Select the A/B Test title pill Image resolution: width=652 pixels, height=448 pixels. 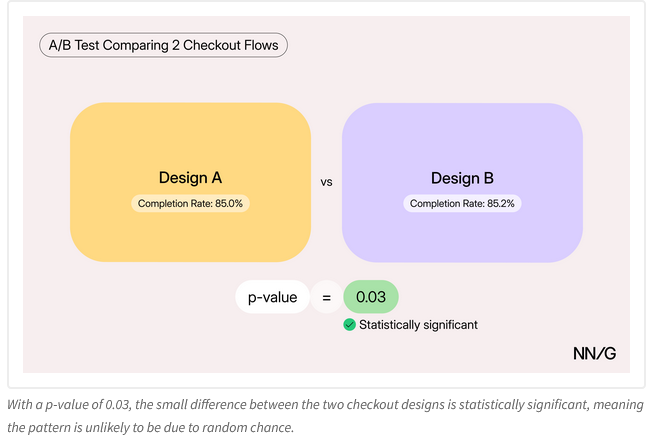point(163,45)
